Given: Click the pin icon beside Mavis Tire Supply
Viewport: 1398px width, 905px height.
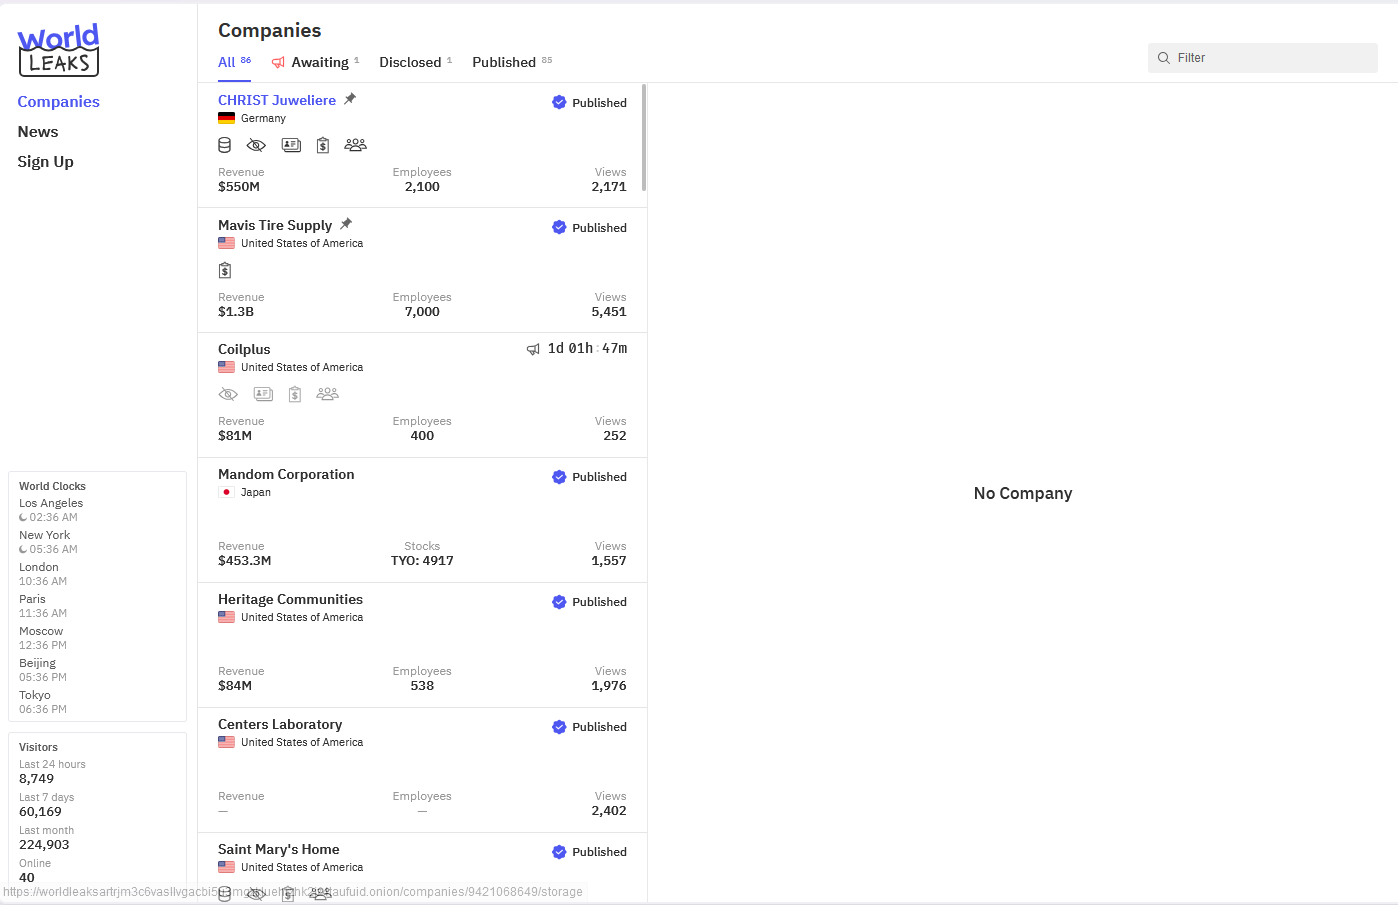Looking at the screenshot, I should [346, 224].
